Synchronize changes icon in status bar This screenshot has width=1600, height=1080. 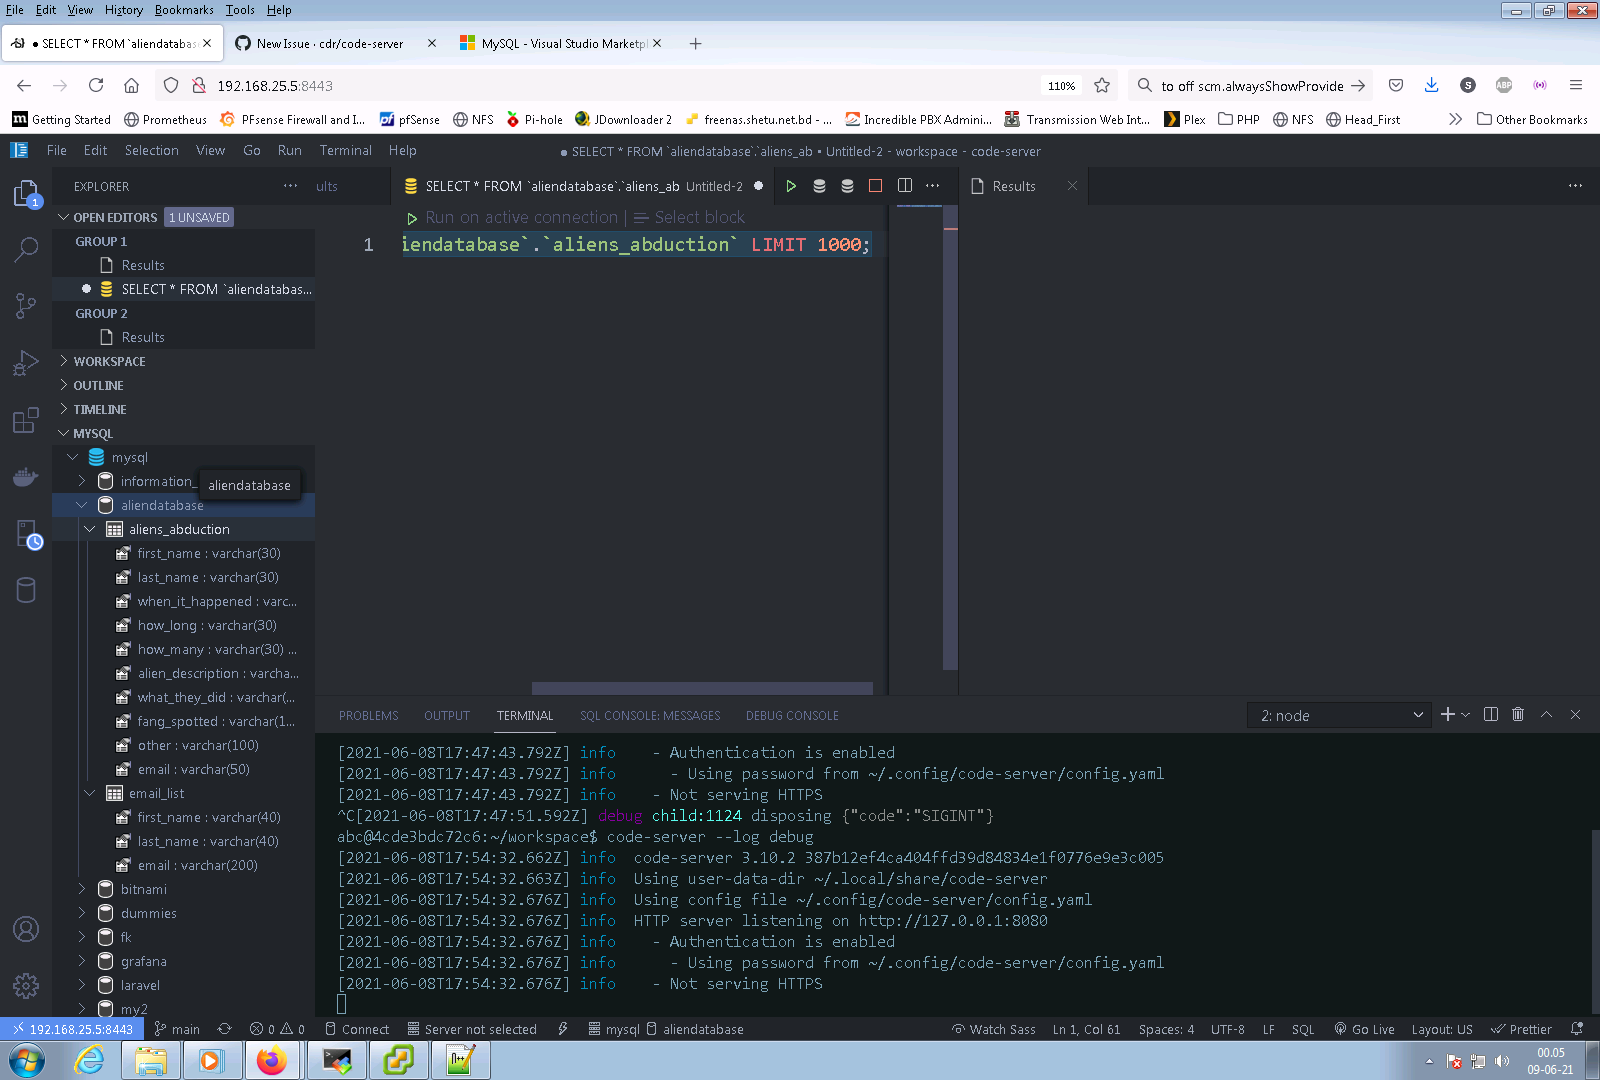[224, 1029]
